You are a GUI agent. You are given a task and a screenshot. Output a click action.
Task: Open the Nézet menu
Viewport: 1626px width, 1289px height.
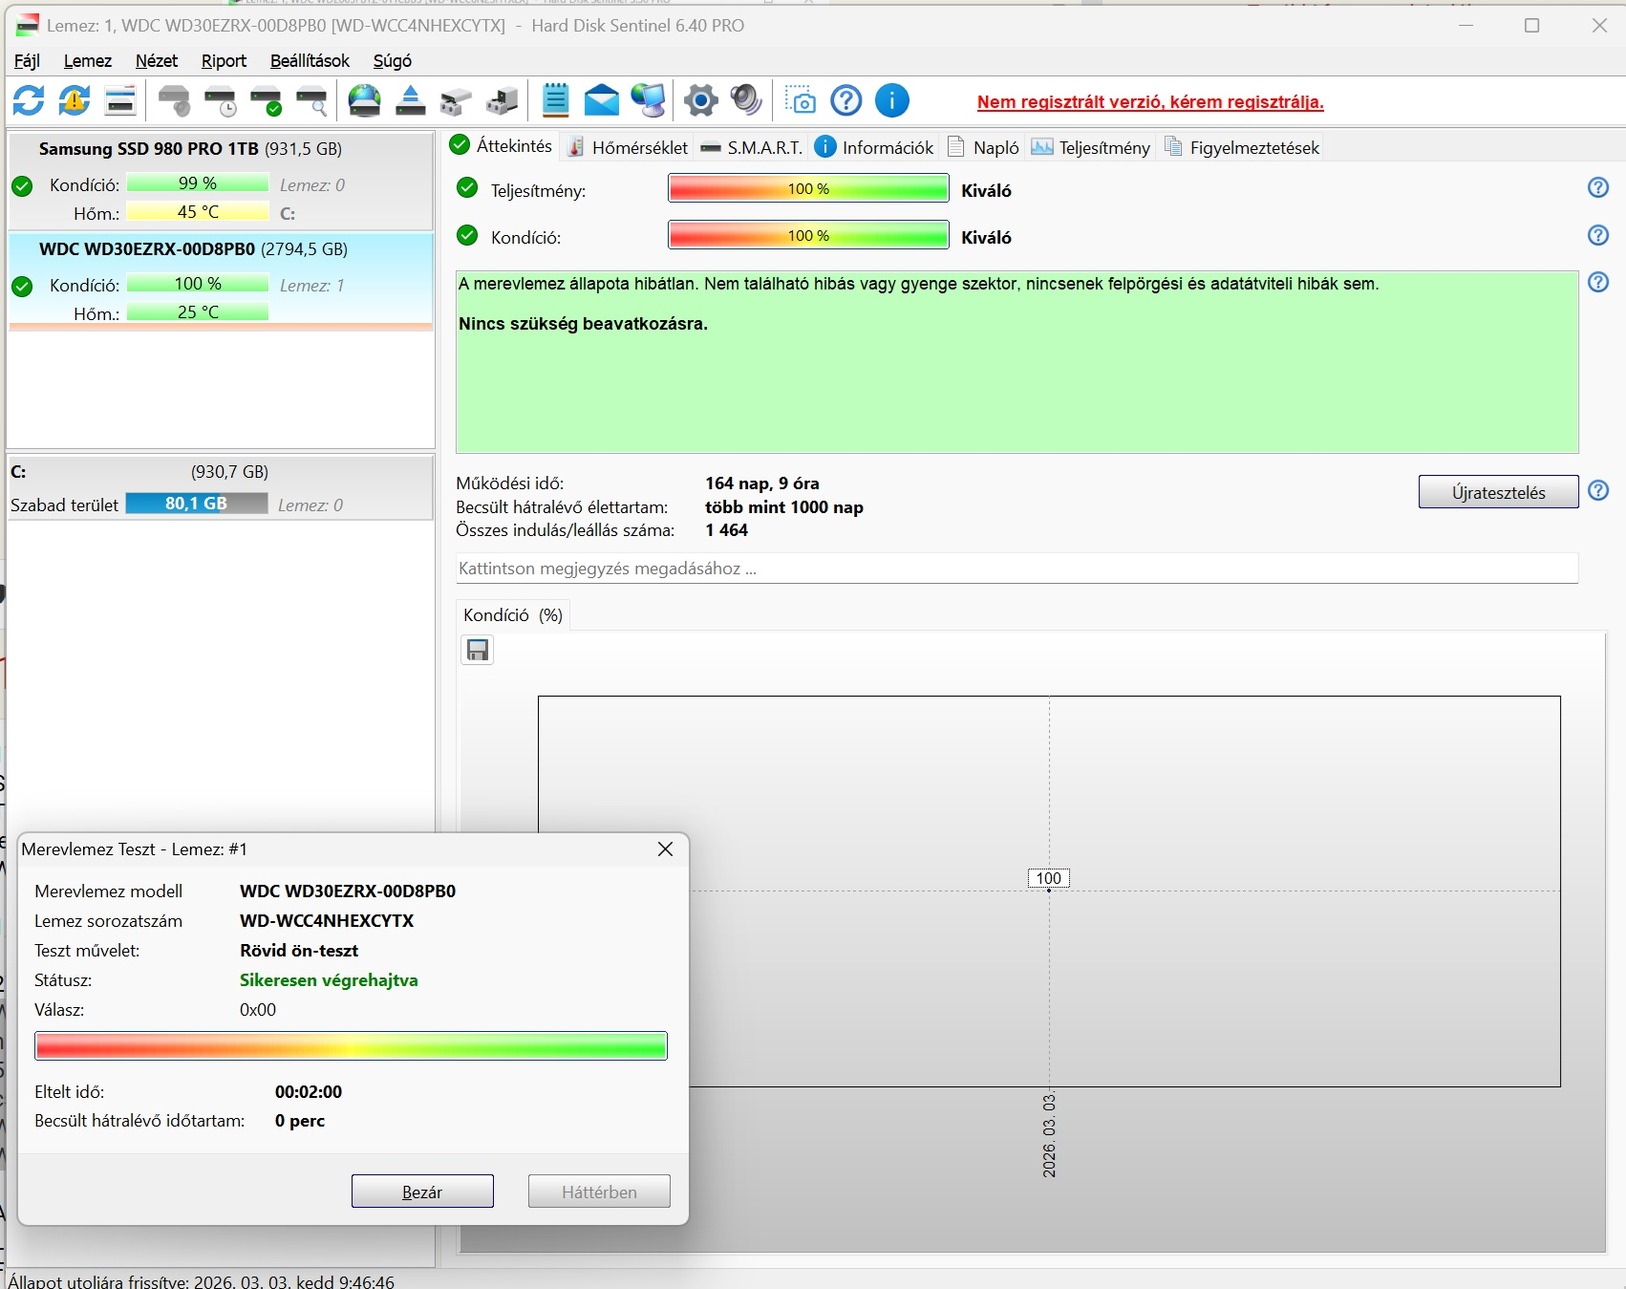(156, 61)
